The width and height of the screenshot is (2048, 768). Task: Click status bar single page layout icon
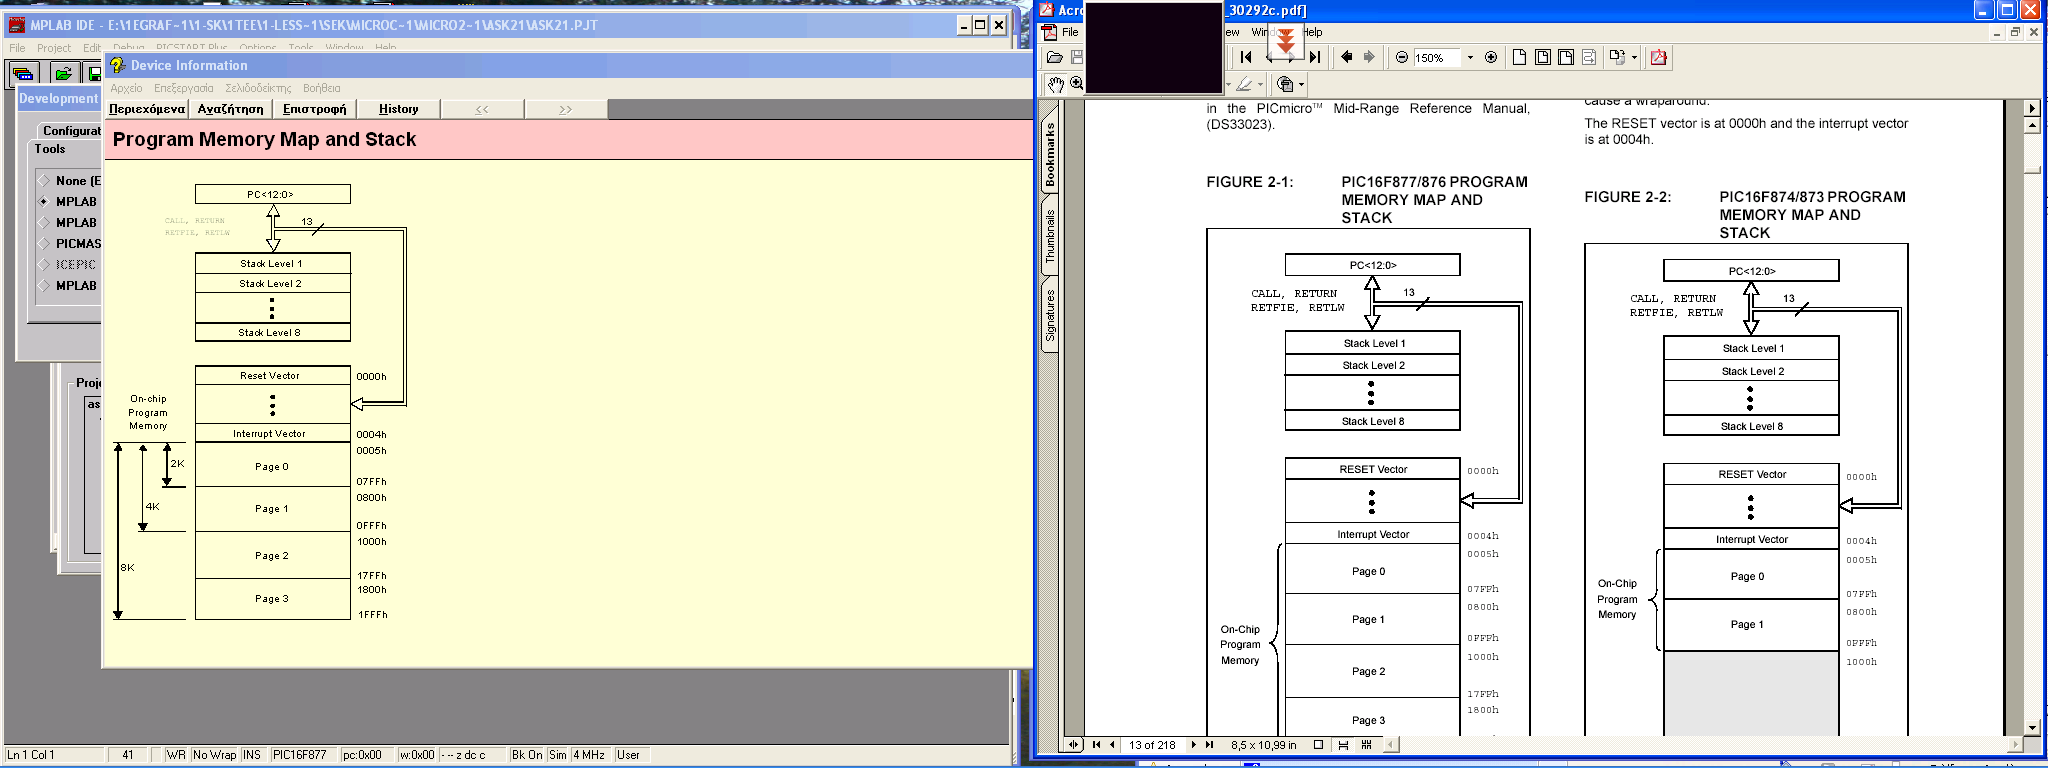tap(1318, 744)
